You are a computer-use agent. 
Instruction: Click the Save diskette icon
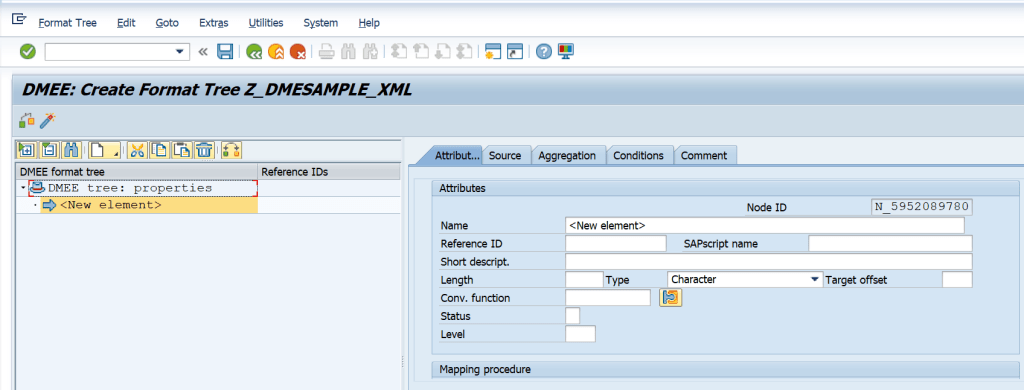[x=225, y=52]
